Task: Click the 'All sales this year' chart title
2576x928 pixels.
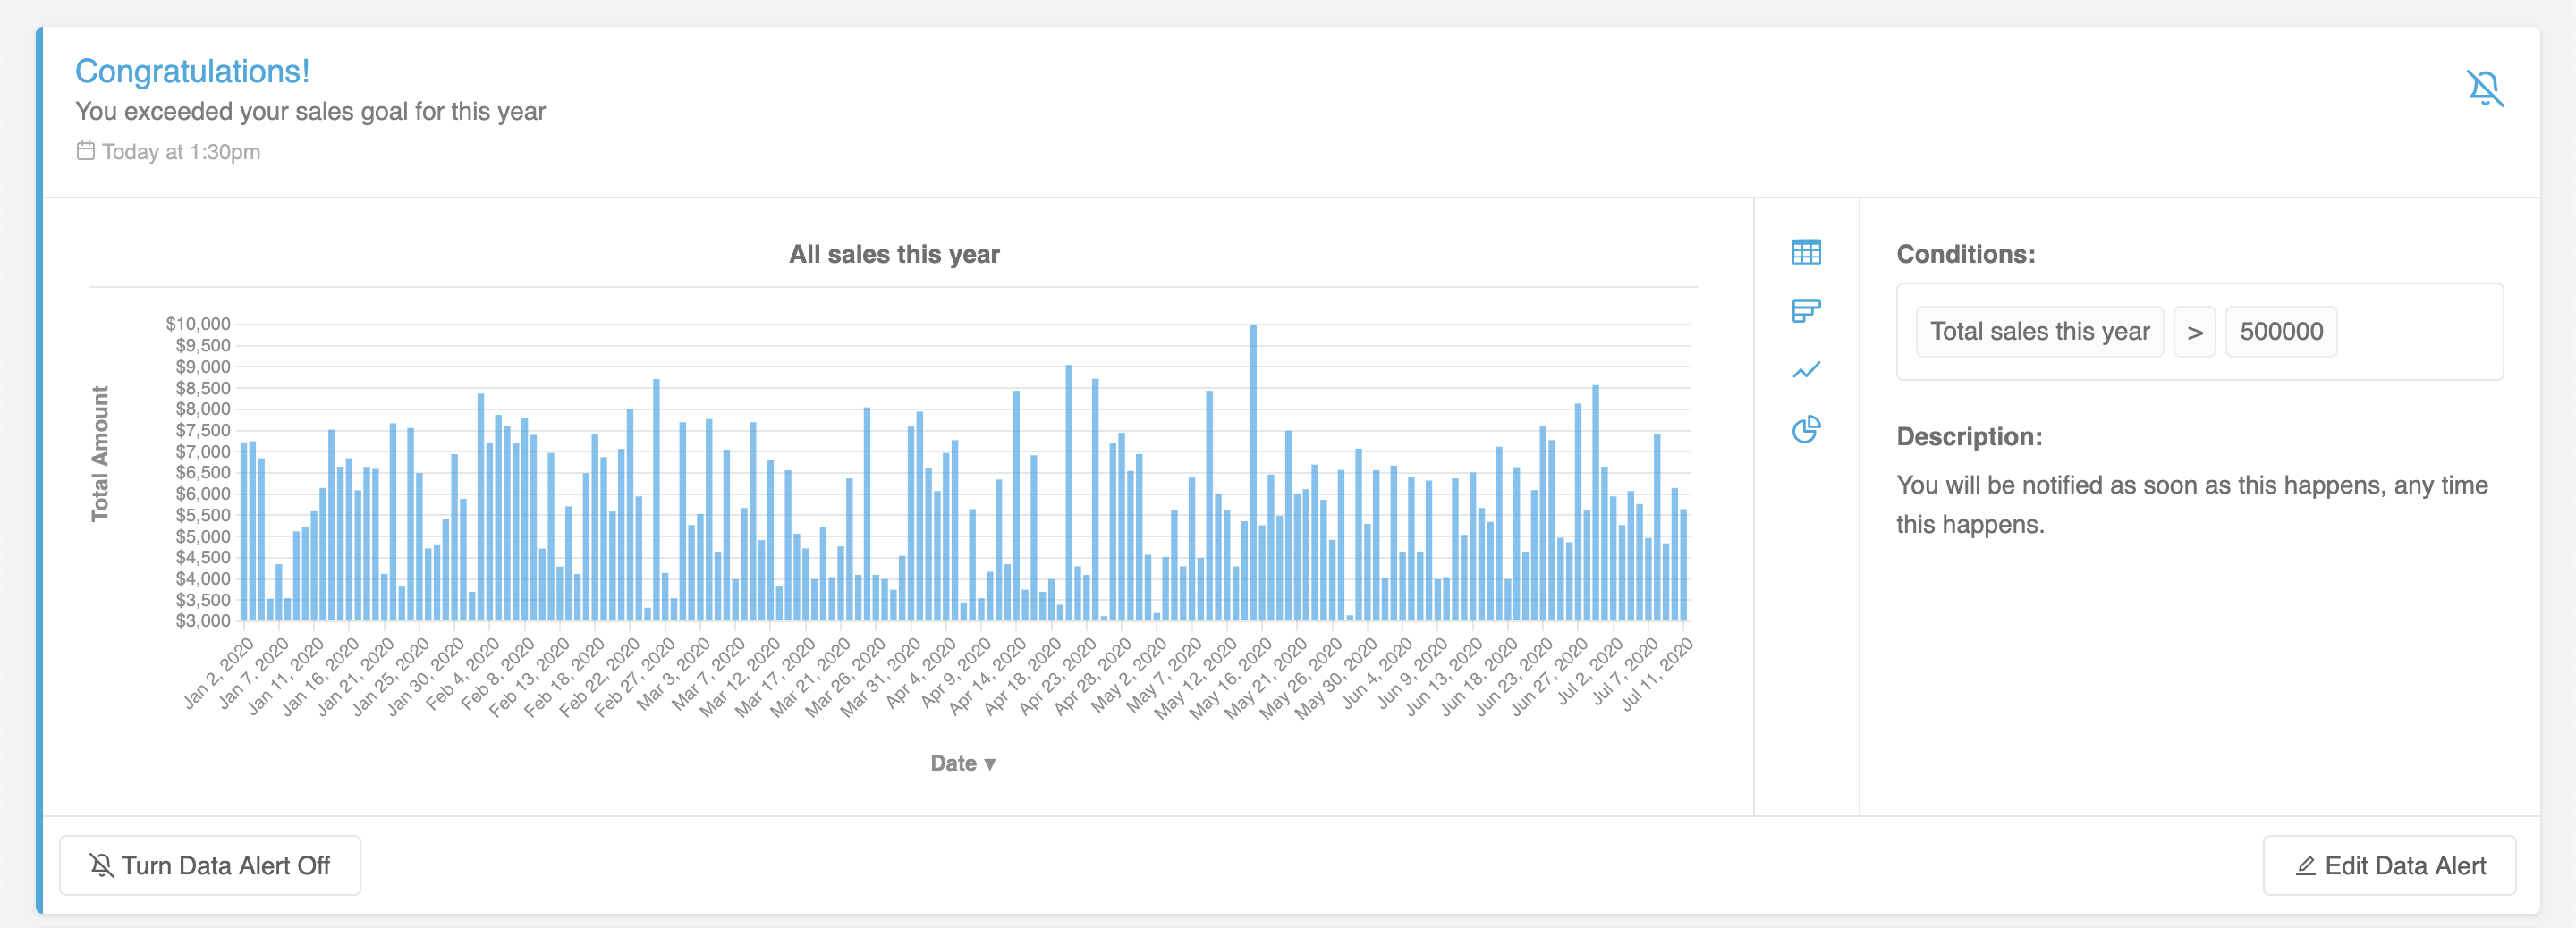Action: [x=894, y=254]
